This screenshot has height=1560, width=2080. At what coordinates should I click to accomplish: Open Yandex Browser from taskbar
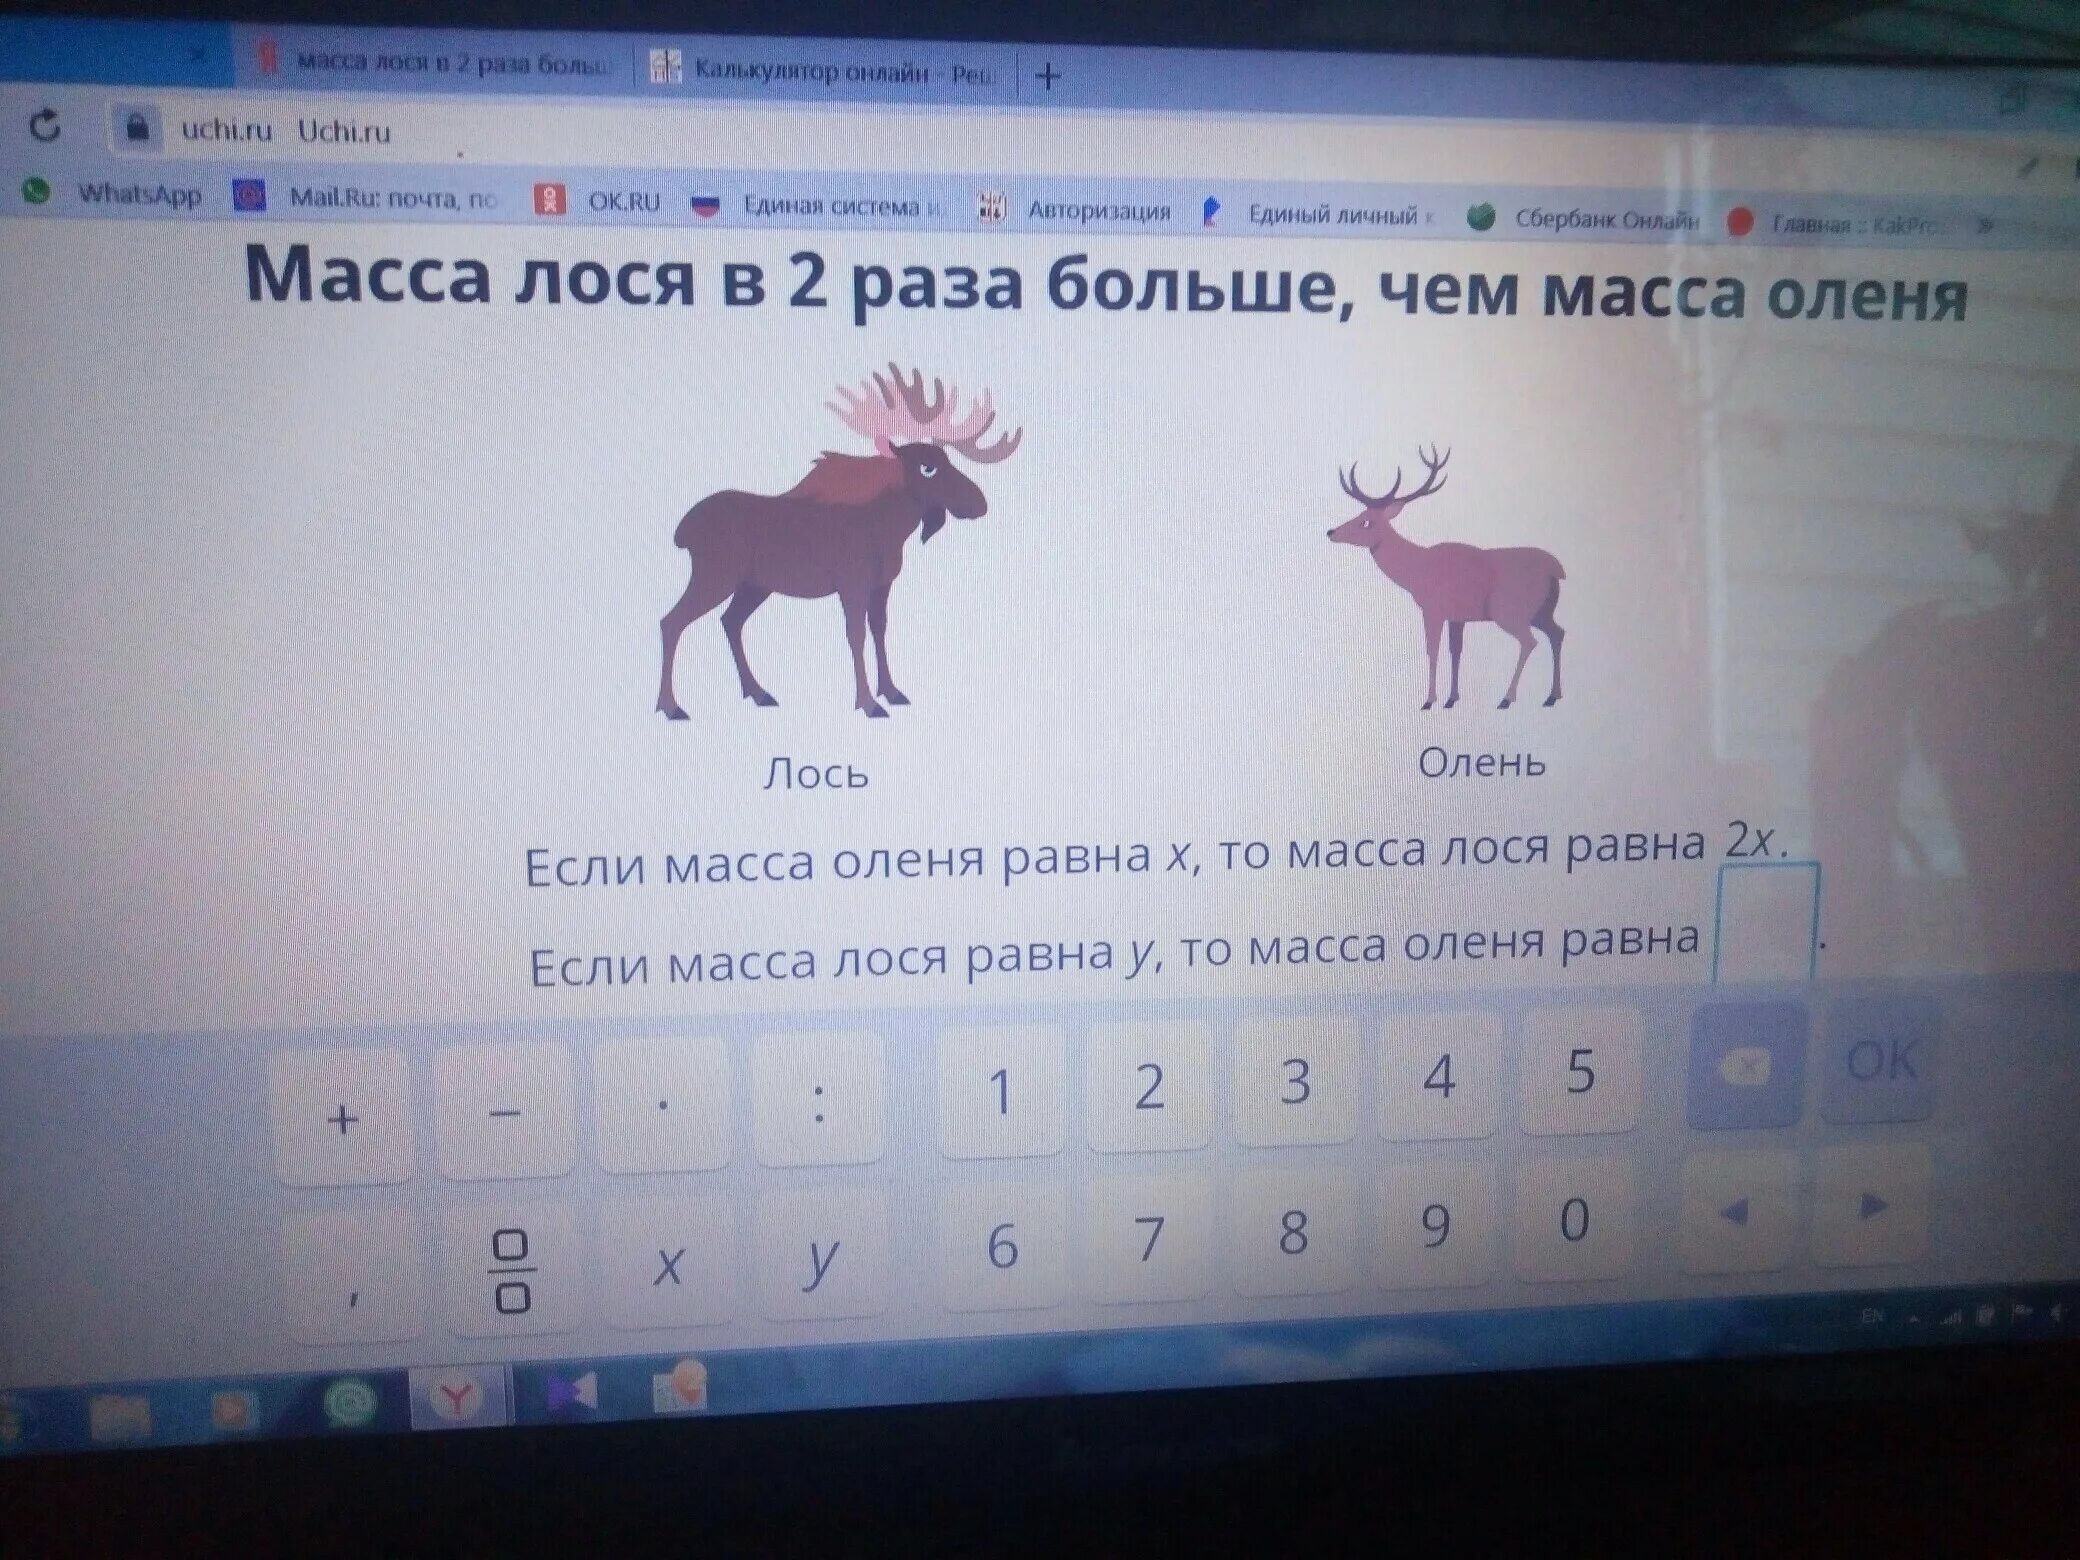pos(458,1397)
